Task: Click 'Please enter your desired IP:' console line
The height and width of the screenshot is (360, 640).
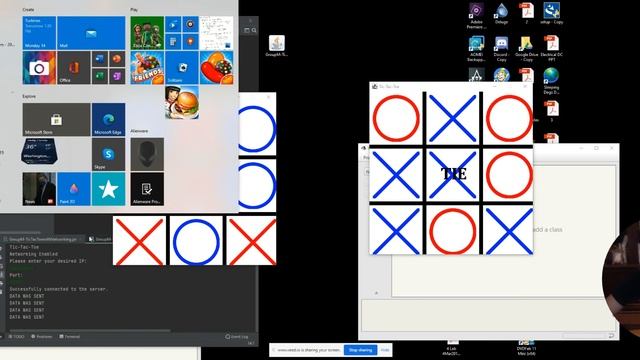Action: 48,261
